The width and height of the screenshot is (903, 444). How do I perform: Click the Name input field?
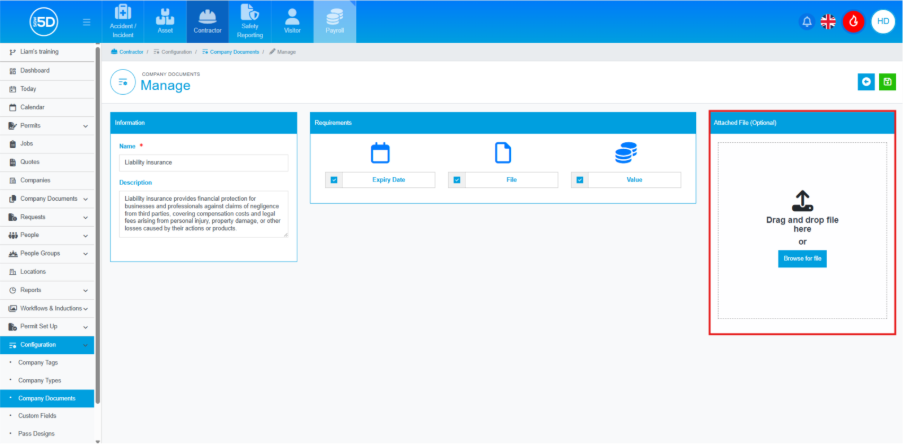pyautogui.click(x=203, y=162)
